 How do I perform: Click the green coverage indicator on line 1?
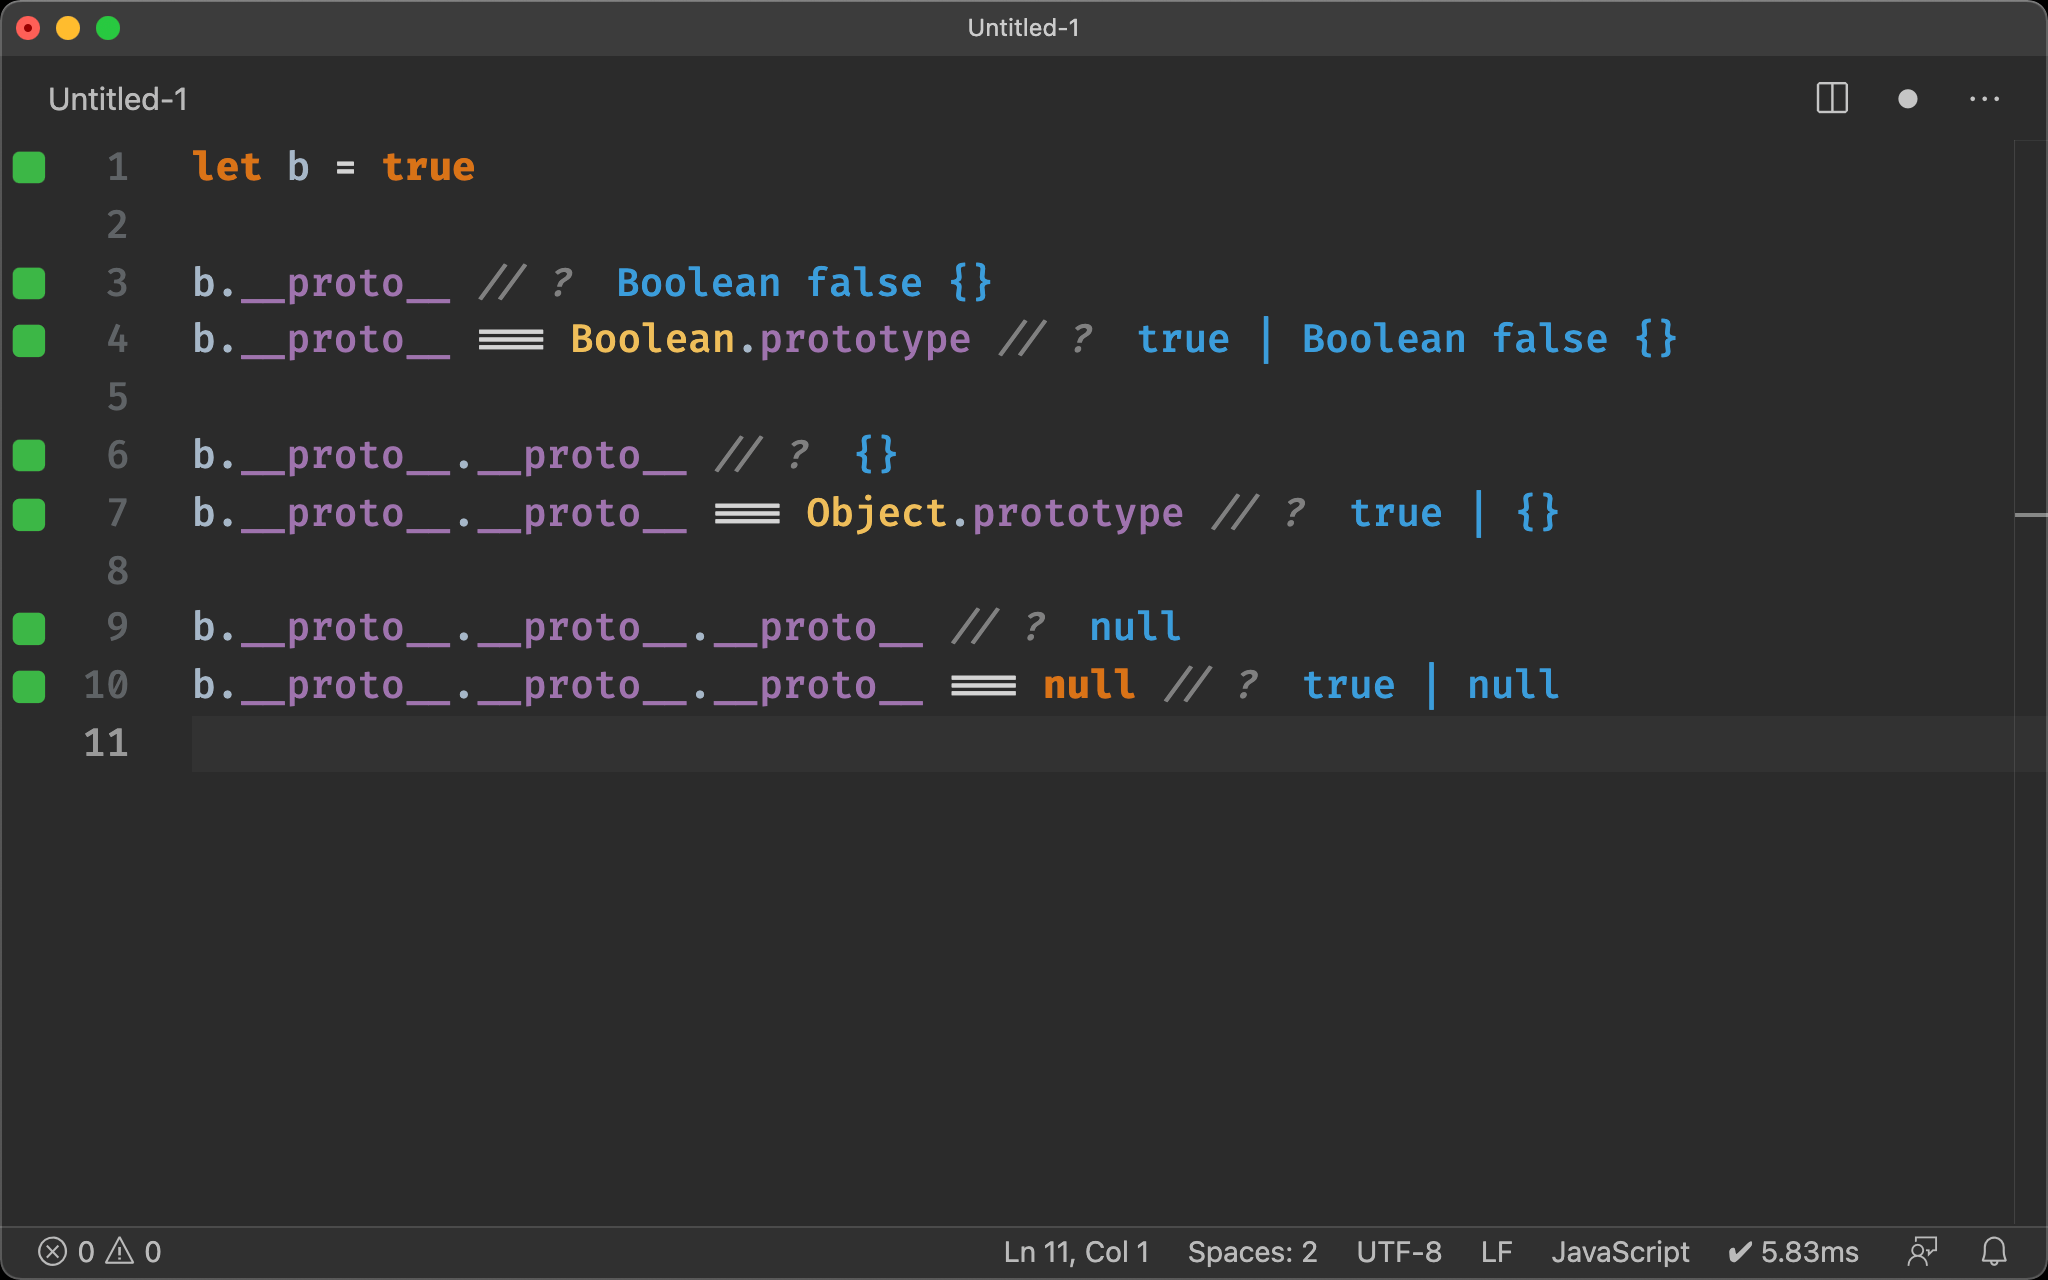click(x=29, y=167)
